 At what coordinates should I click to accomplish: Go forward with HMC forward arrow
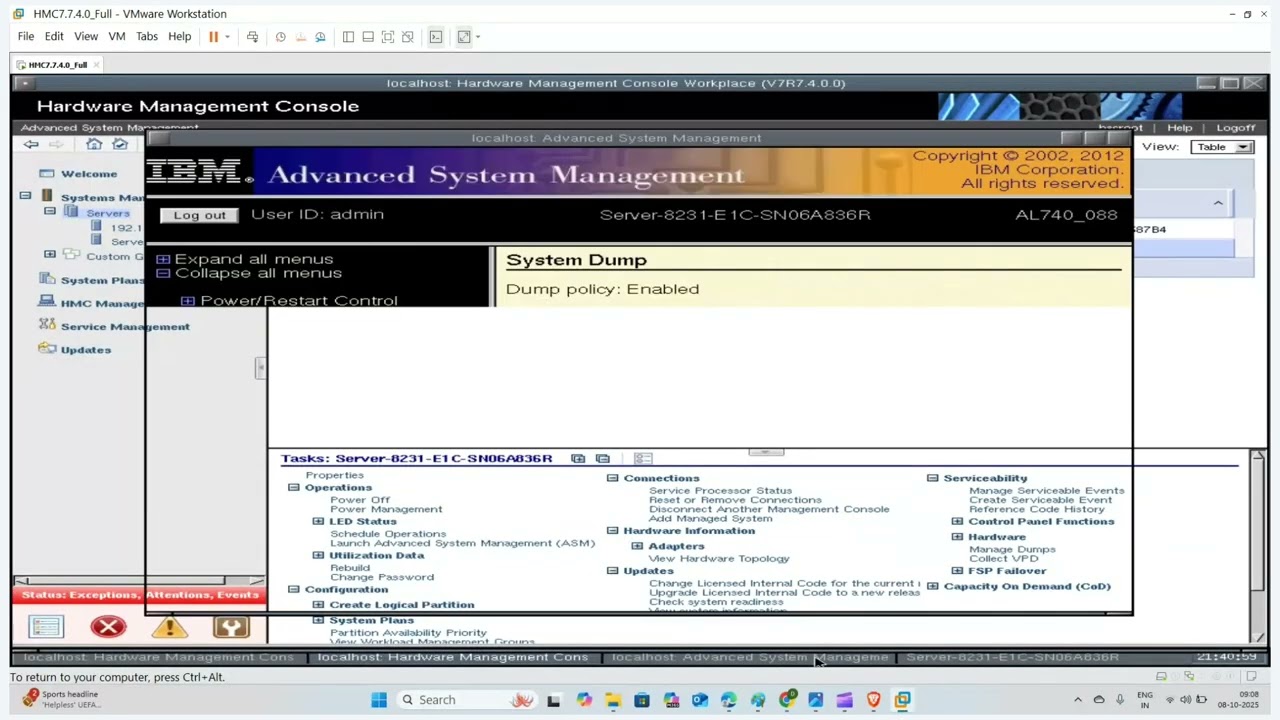coord(56,145)
